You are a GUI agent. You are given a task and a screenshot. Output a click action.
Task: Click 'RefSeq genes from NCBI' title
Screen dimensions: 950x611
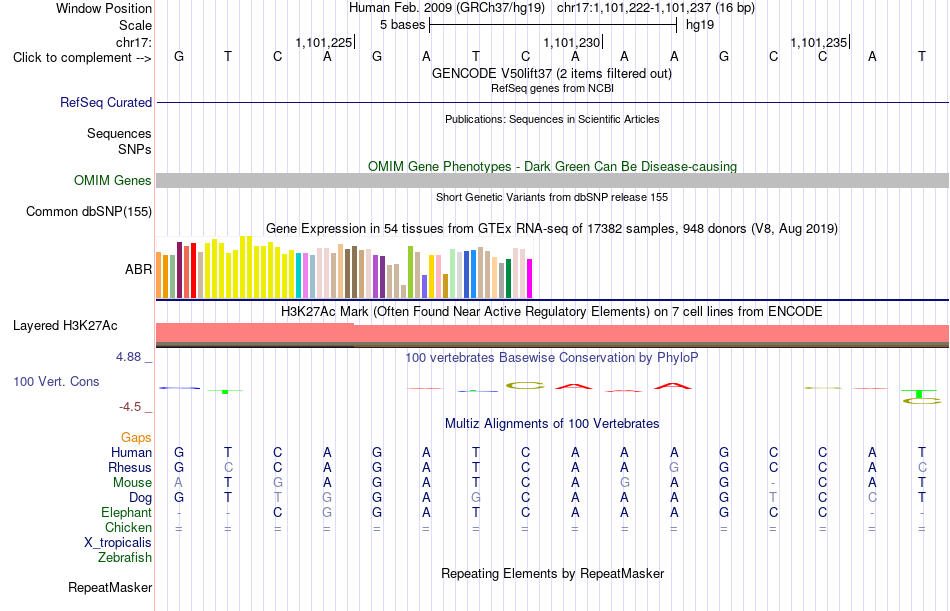(552, 88)
